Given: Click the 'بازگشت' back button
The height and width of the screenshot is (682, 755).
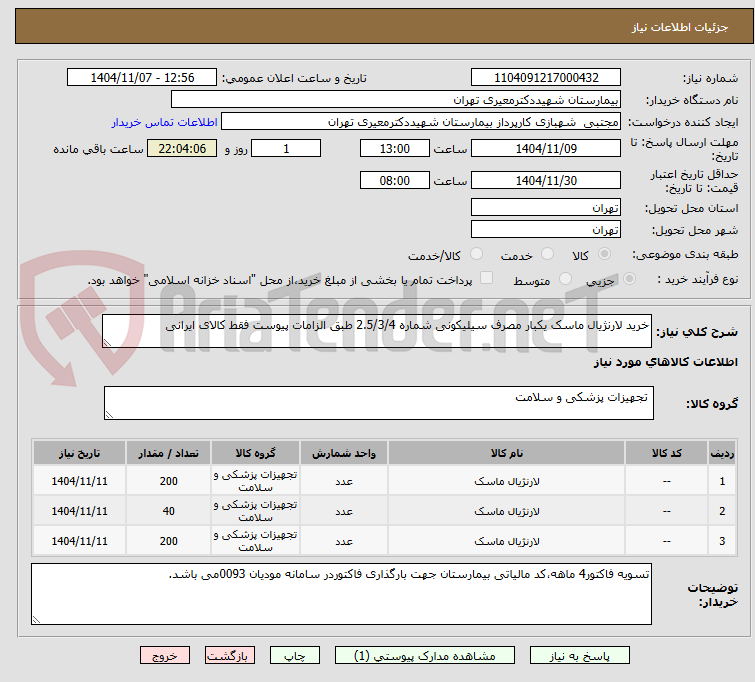Looking at the screenshot, I should point(229,656).
